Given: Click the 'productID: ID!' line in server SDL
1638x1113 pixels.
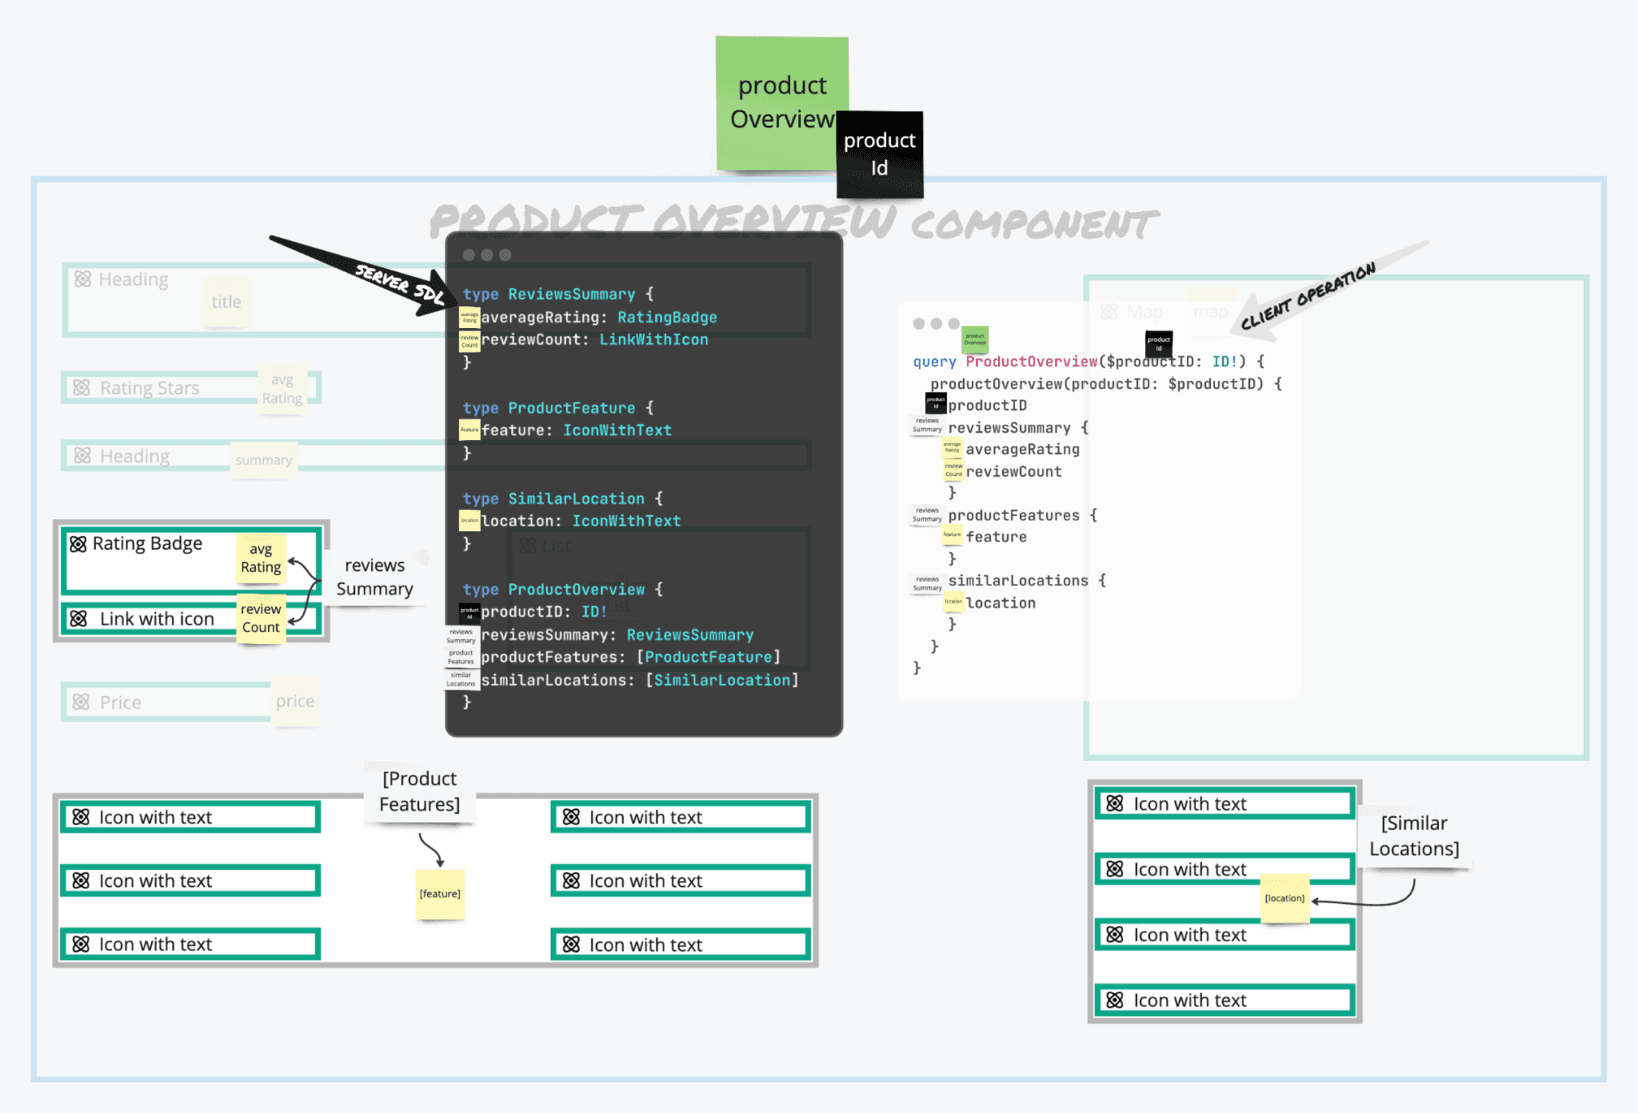Looking at the screenshot, I should point(544,612).
